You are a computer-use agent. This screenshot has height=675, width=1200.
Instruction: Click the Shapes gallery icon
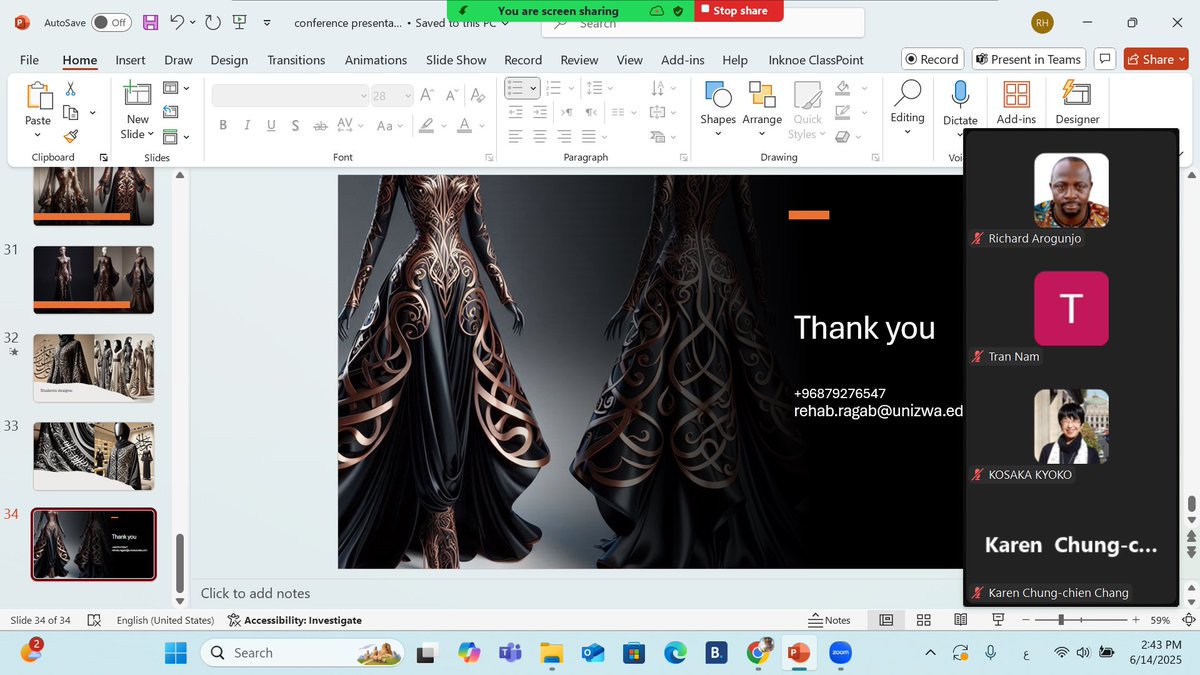pos(718,94)
